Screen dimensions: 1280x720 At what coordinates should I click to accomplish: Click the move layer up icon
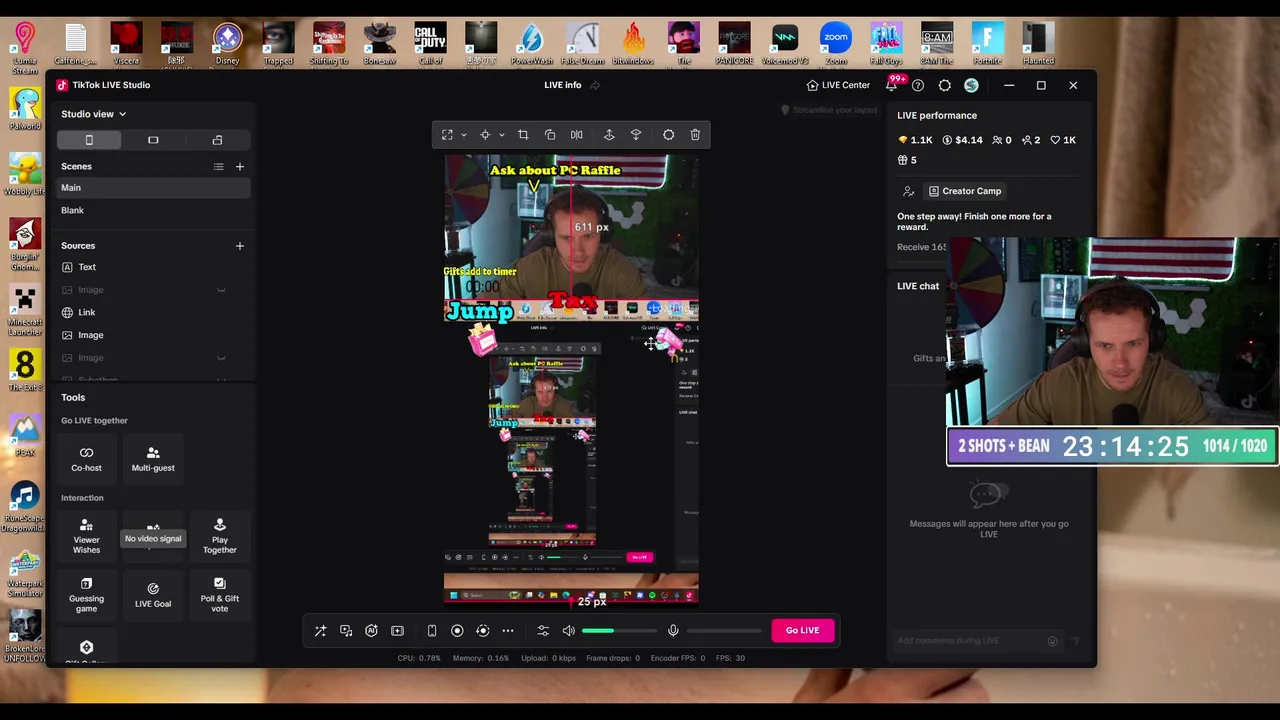click(x=609, y=135)
